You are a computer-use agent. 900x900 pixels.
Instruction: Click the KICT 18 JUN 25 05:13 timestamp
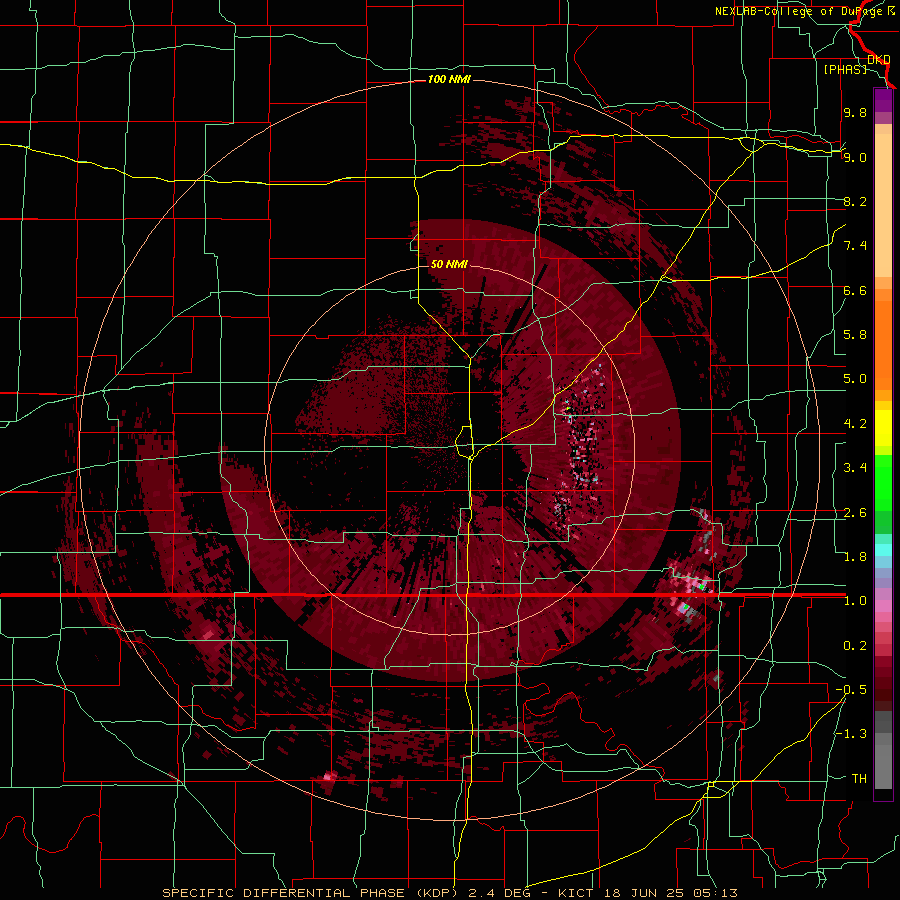647,893
